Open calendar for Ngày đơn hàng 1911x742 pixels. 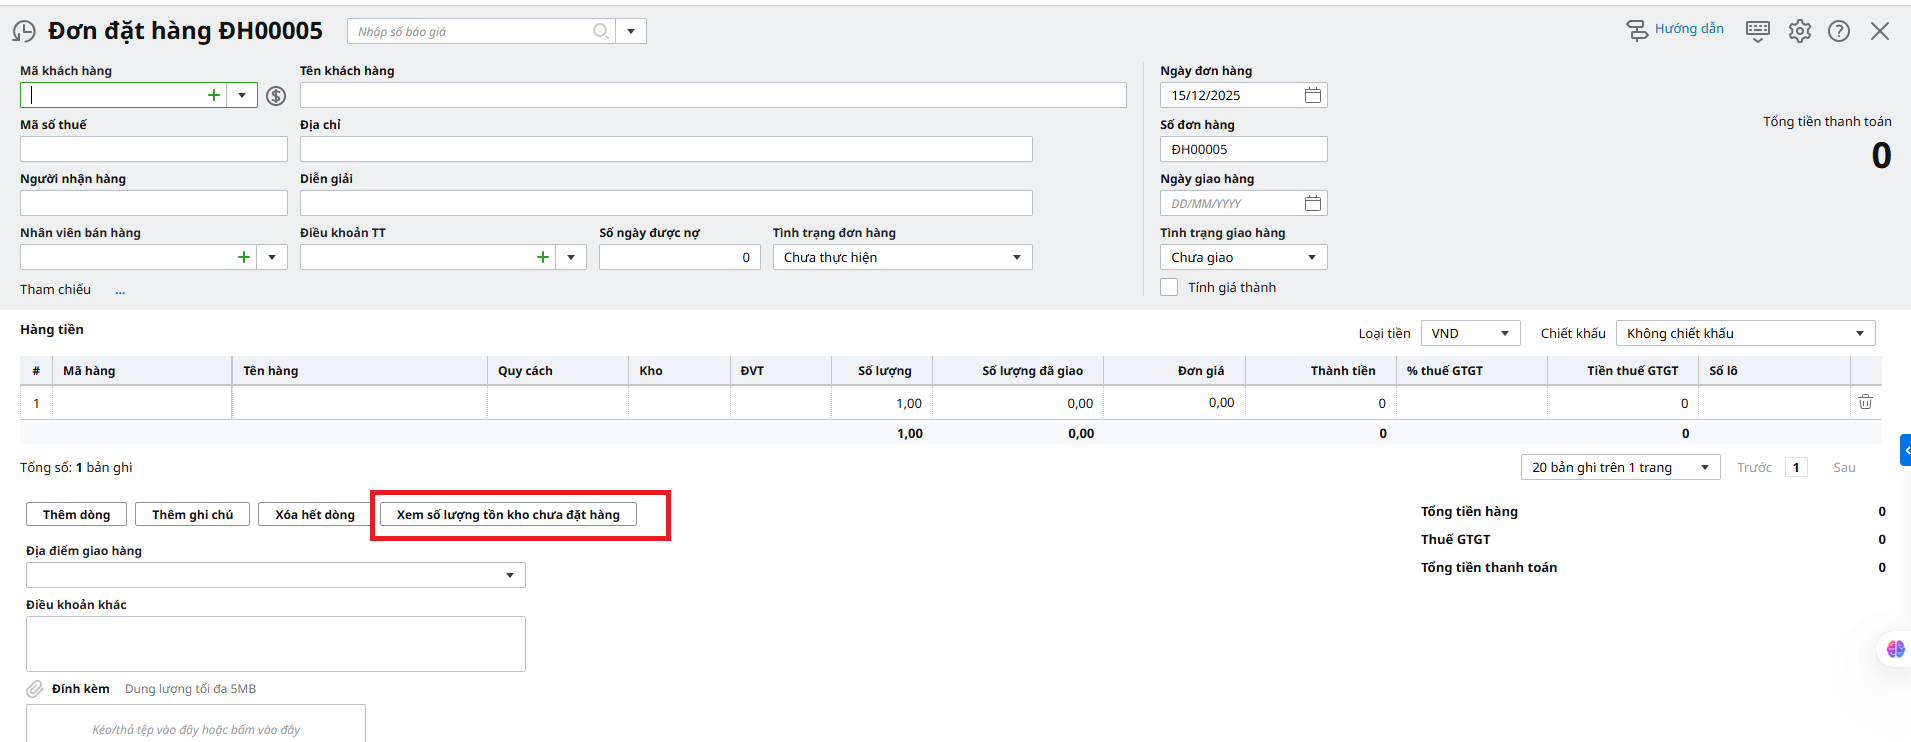[x=1313, y=95]
